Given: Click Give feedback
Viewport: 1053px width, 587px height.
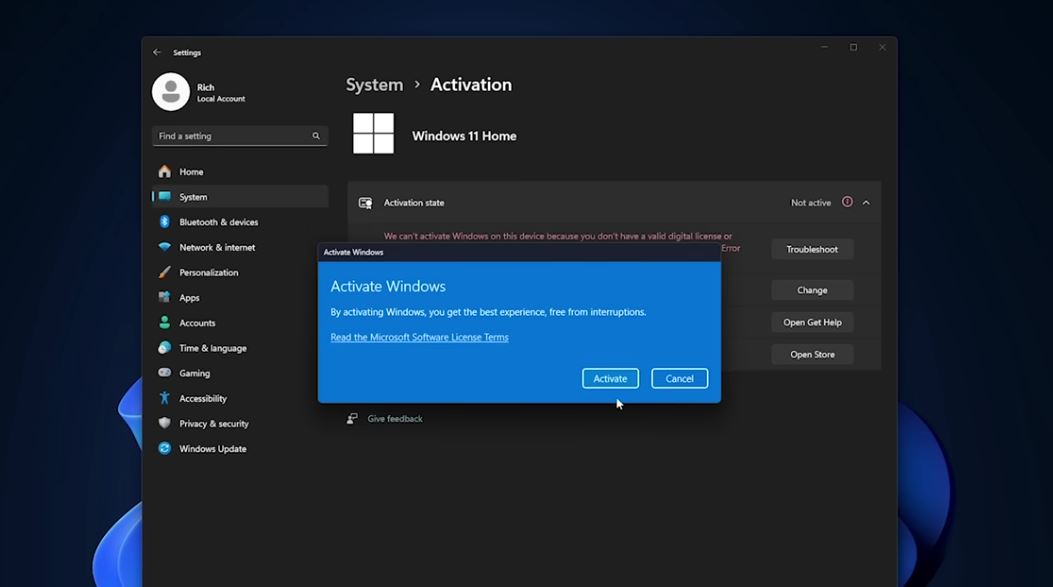Looking at the screenshot, I should click(x=396, y=418).
